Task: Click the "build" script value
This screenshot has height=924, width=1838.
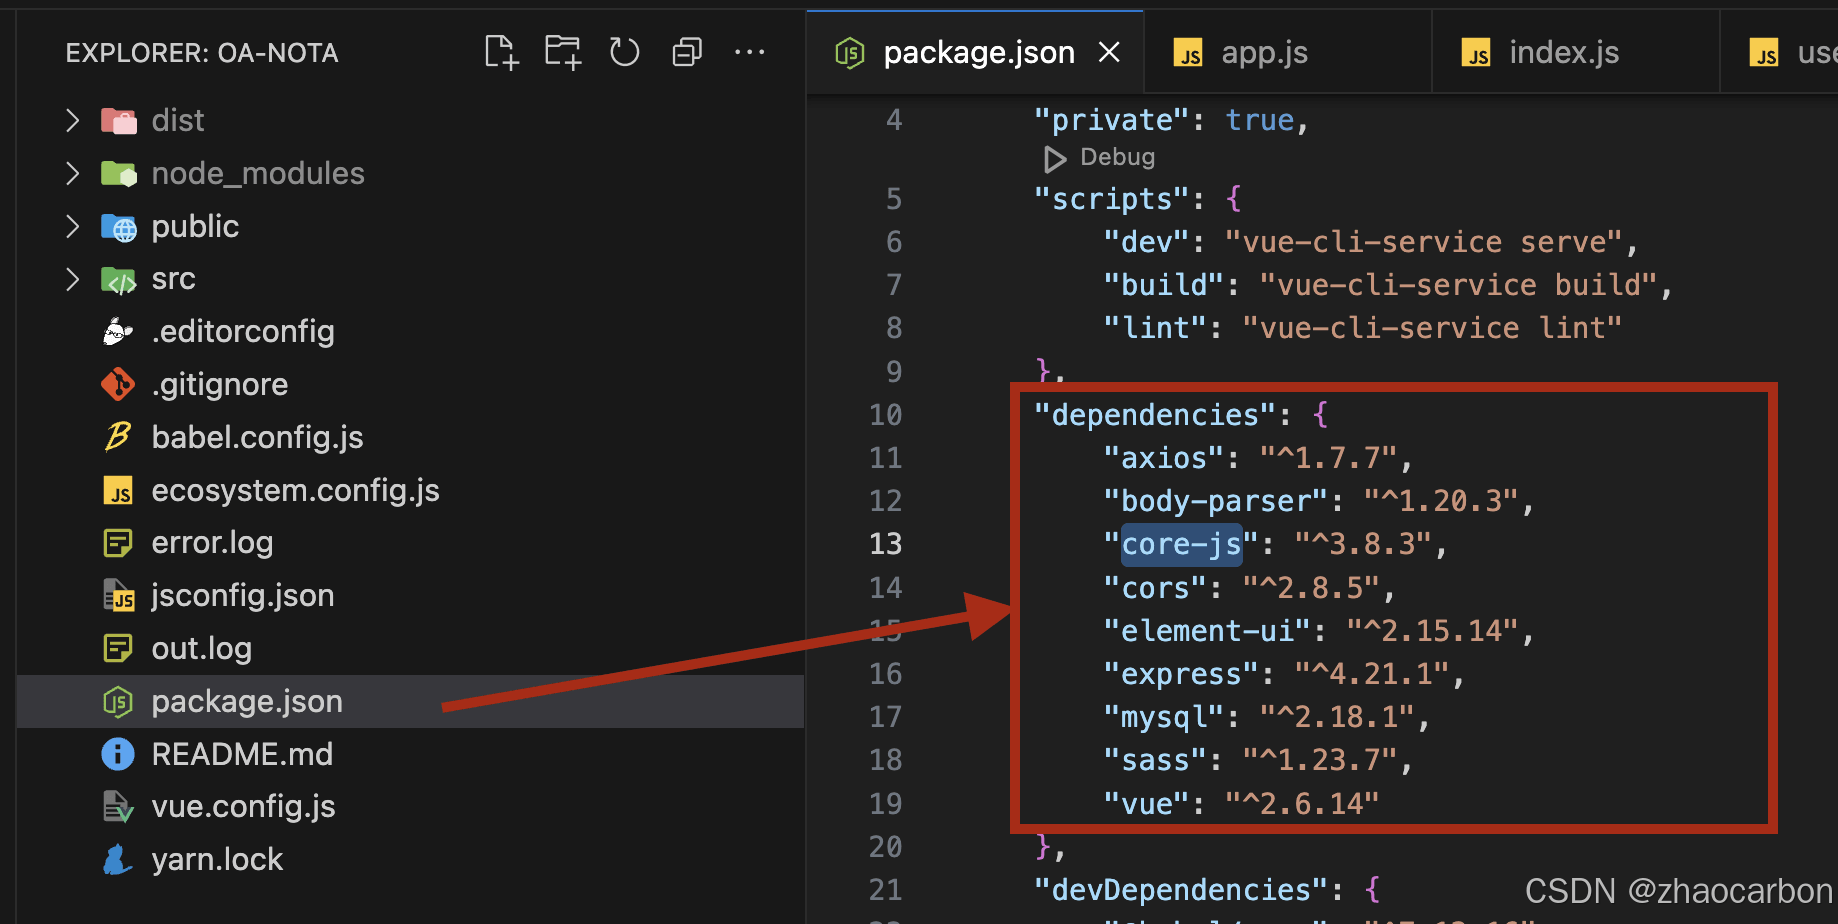Action: [1458, 285]
